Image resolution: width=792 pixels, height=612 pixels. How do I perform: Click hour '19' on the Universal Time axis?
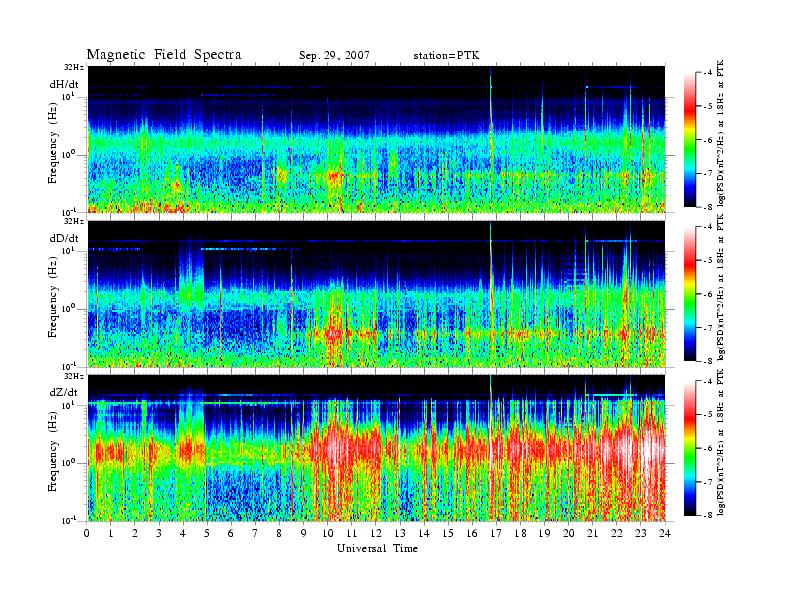[544, 533]
